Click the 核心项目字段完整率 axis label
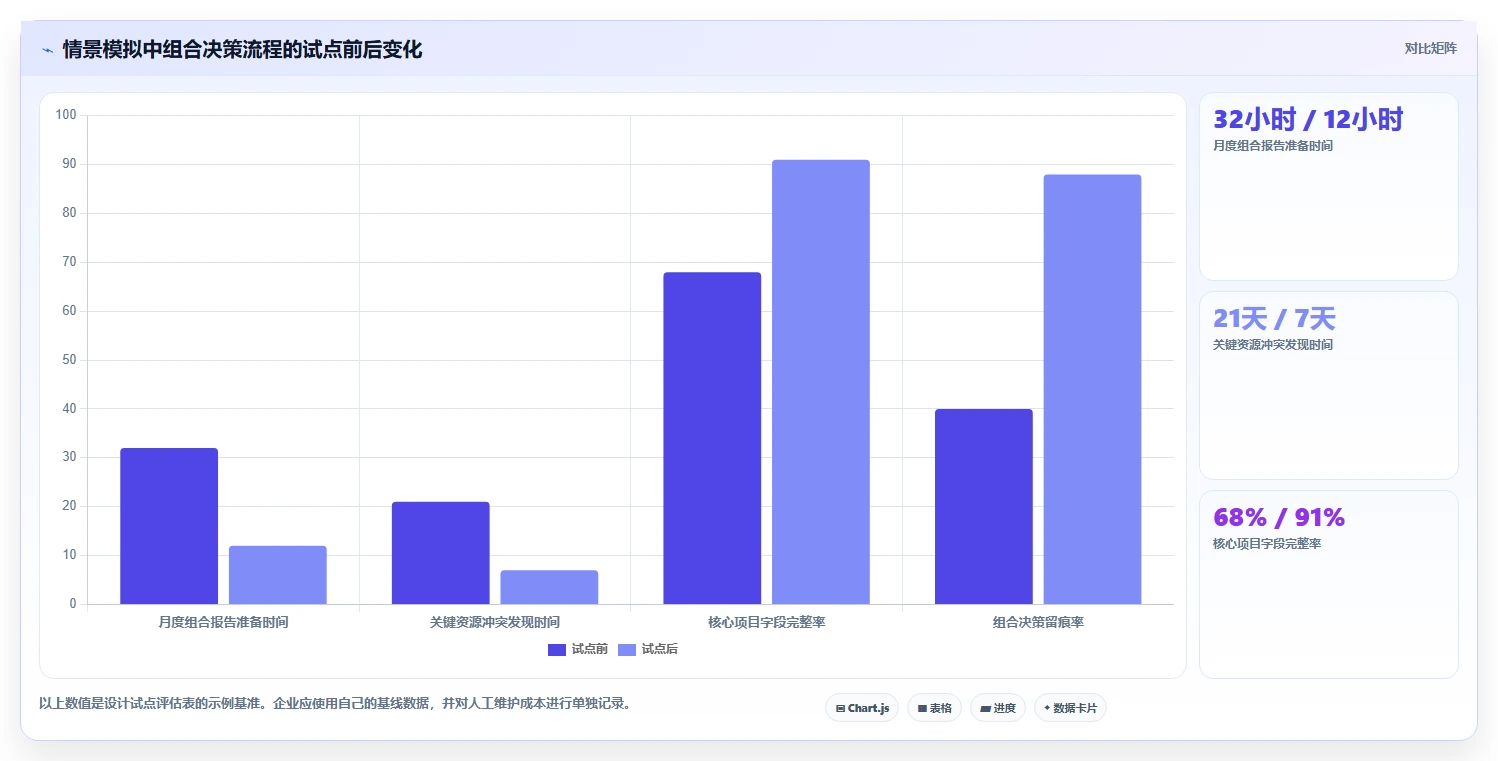This screenshot has width=1498, height=761. [x=767, y=622]
